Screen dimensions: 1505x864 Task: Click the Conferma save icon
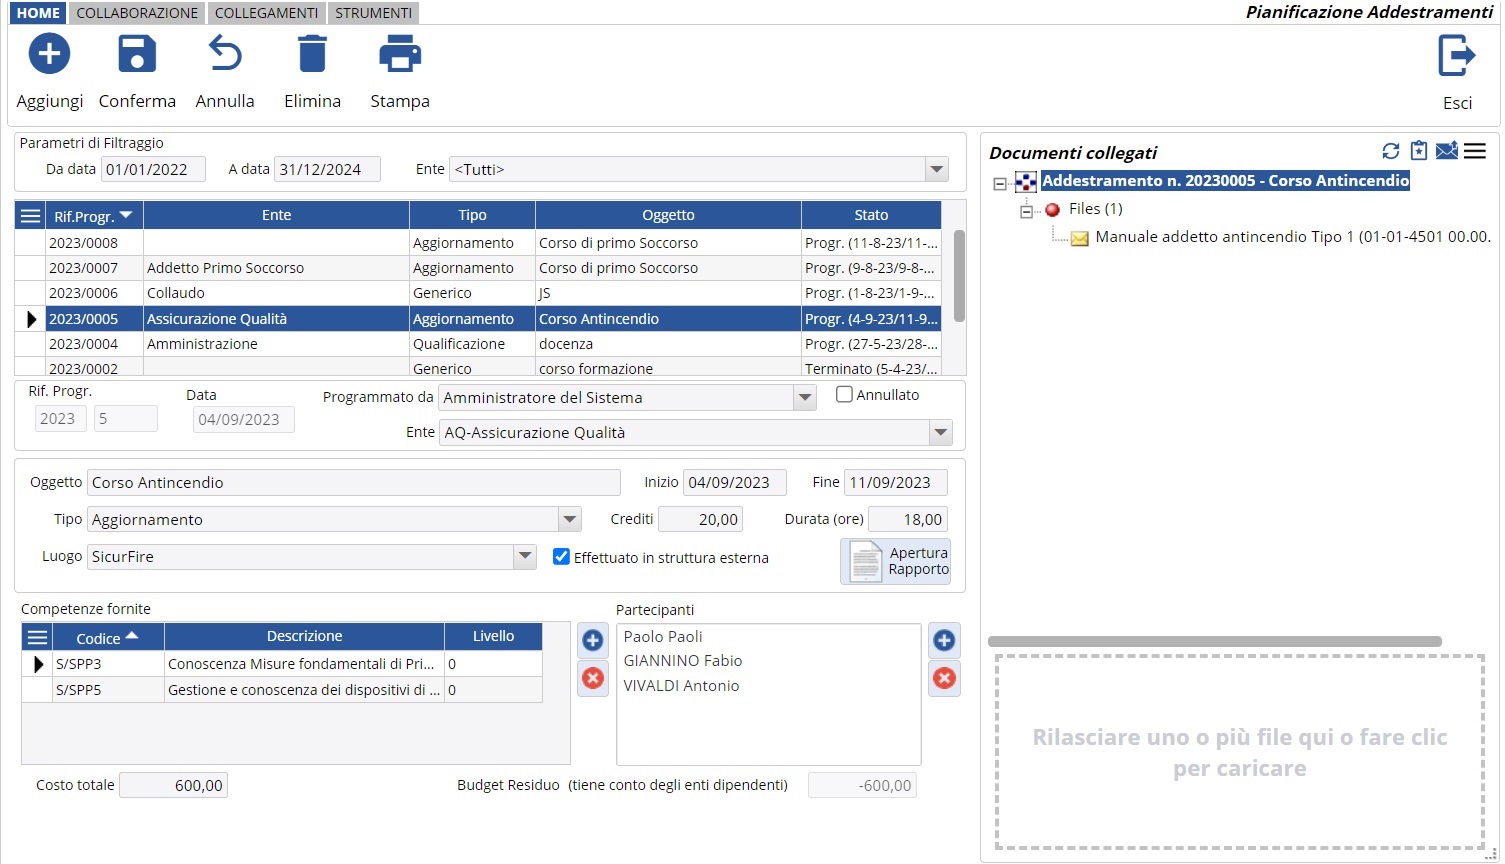click(137, 54)
